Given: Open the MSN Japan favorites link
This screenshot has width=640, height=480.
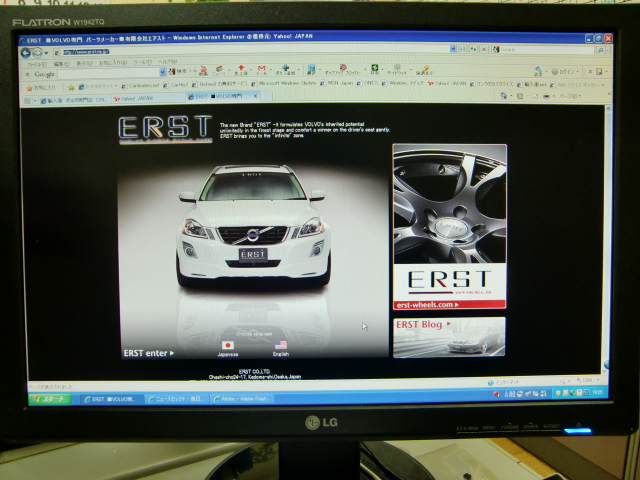Looking at the screenshot, I should coord(337,83).
